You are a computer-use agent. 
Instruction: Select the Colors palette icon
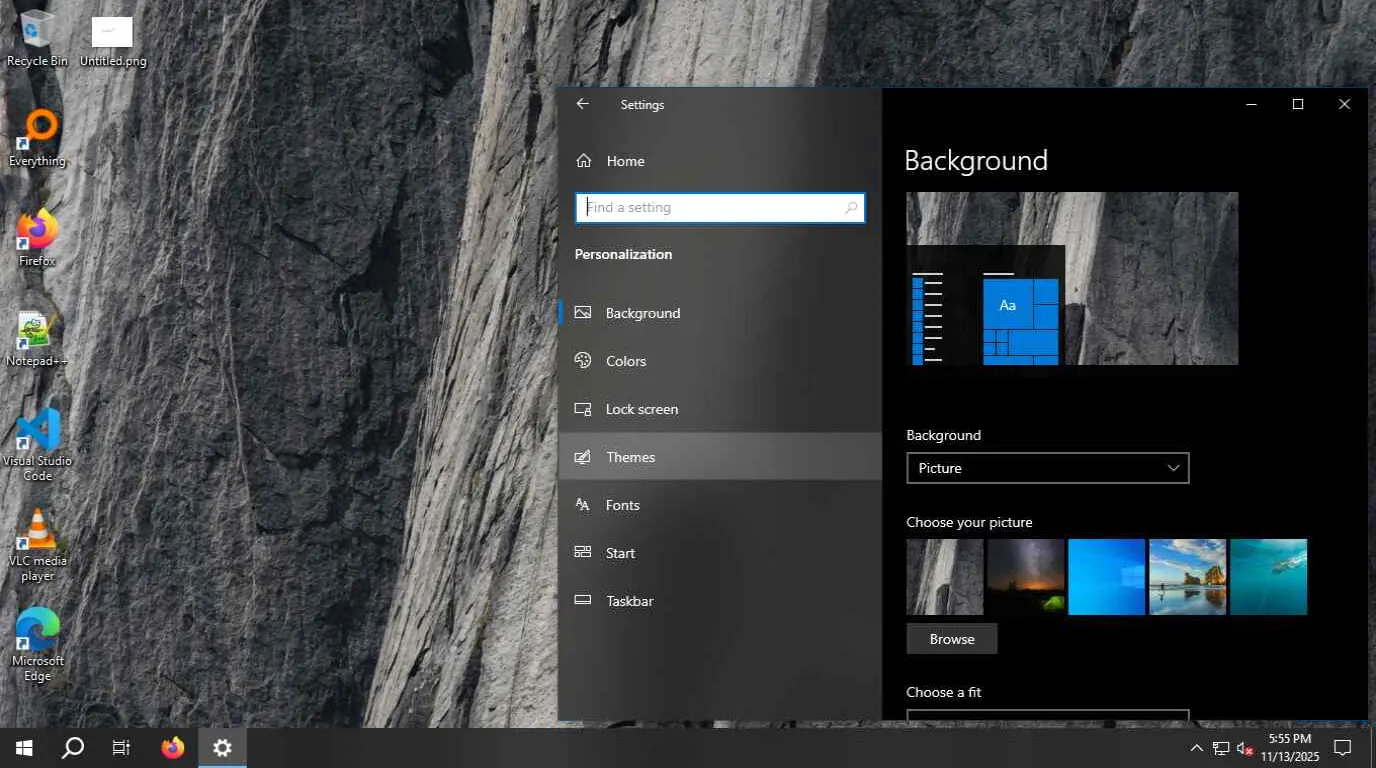pyautogui.click(x=584, y=361)
